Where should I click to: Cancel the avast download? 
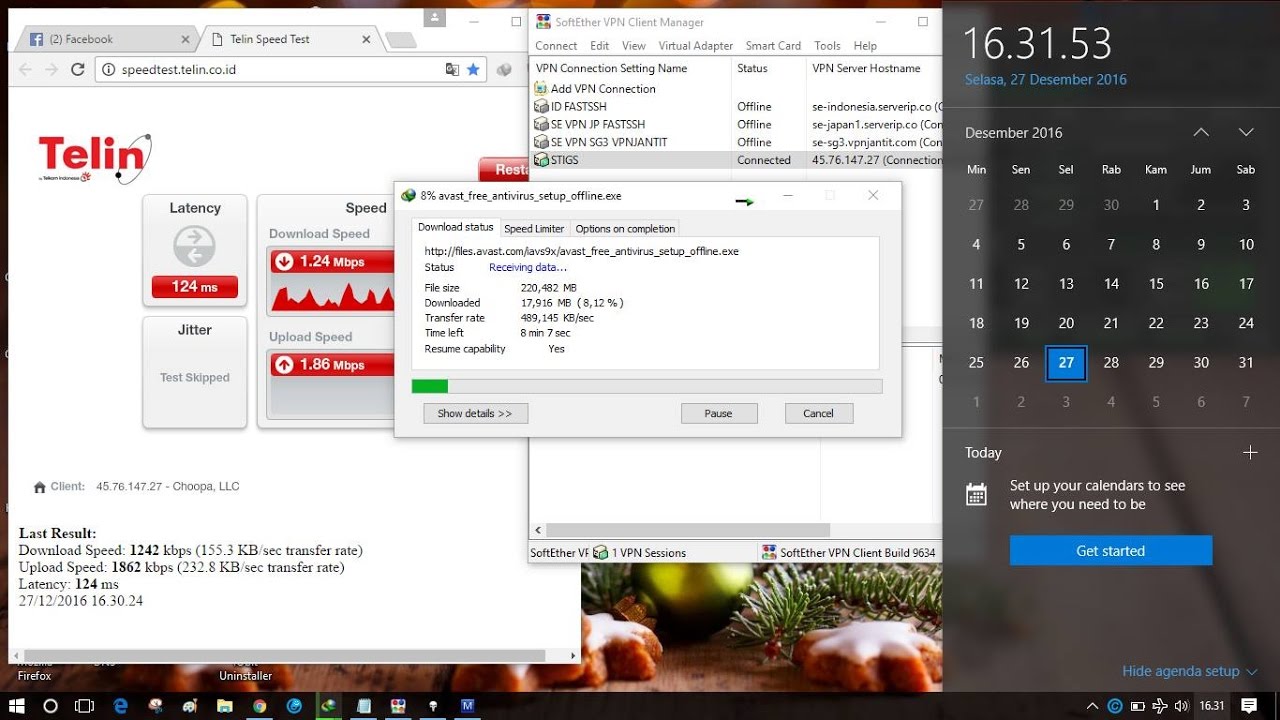[818, 413]
